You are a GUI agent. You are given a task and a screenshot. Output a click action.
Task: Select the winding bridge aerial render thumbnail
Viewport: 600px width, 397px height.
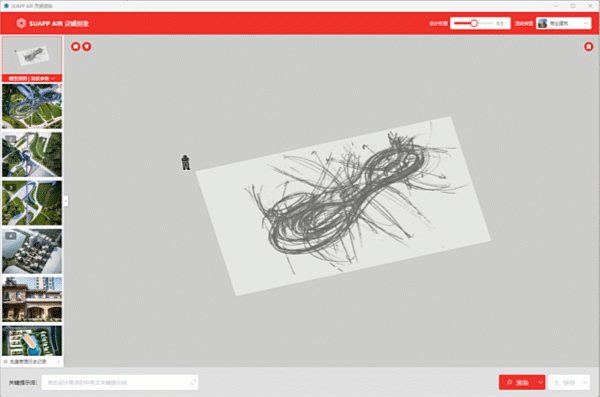[x=32, y=106]
